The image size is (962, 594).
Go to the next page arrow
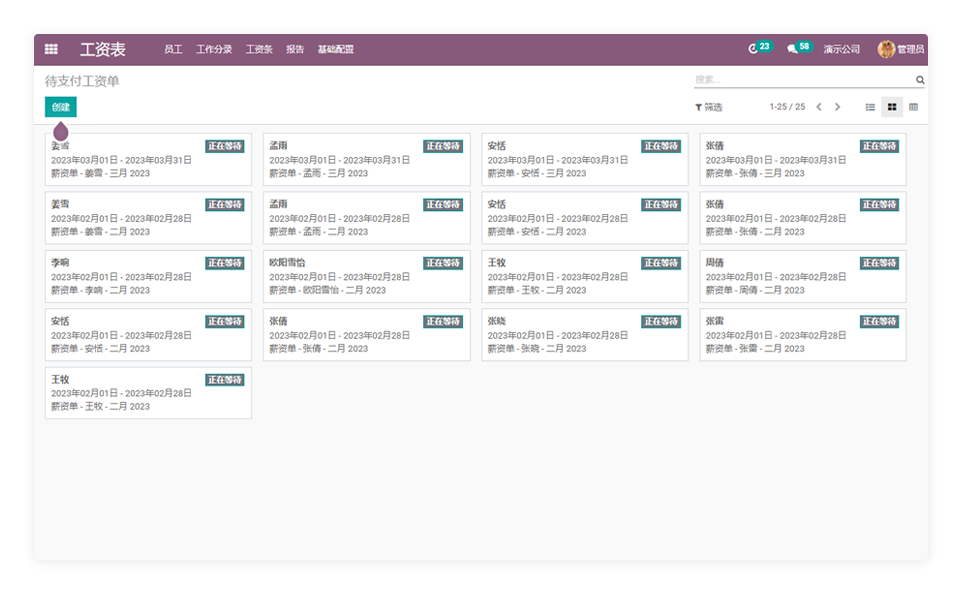click(x=838, y=107)
